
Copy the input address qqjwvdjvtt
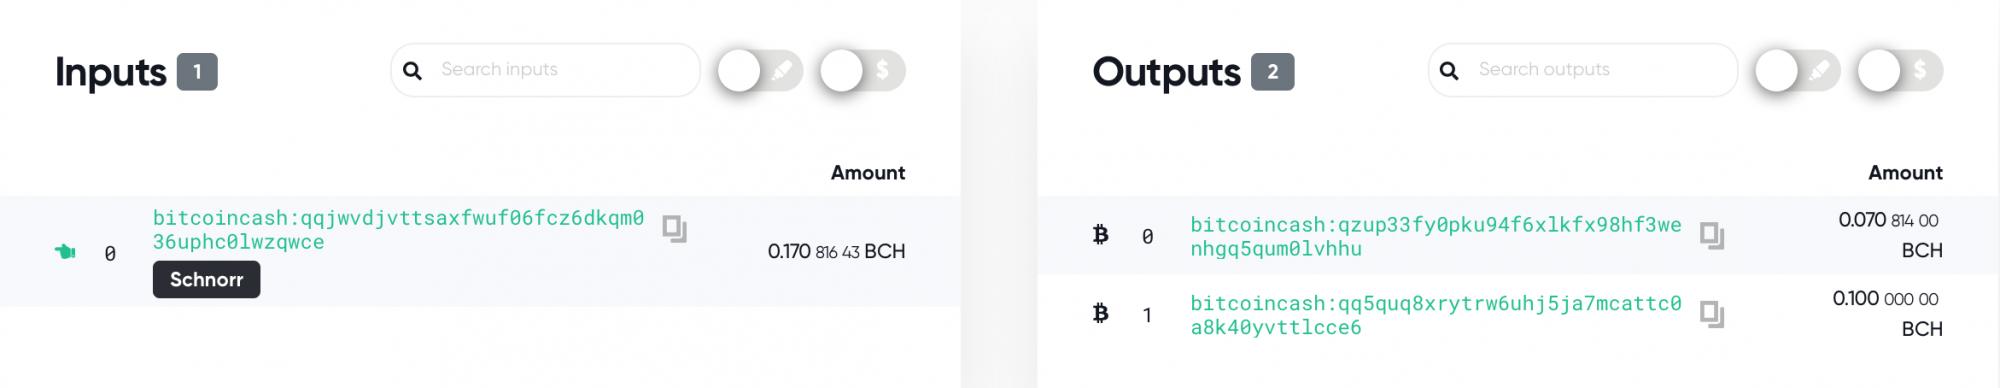[675, 229]
